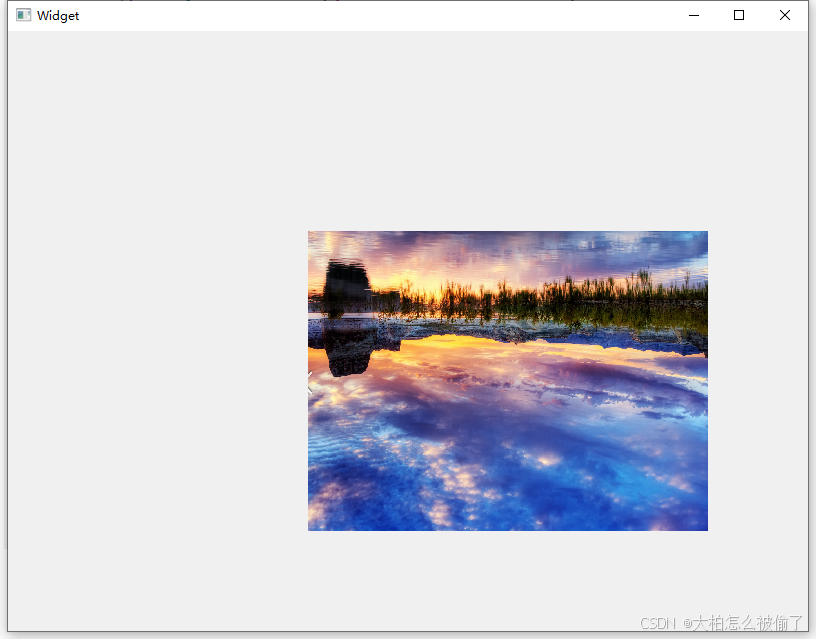Click the flipped sunset landscape image
The width and height of the screenshot is (816, 639).
pyautogui.click(x=507, y=381)
